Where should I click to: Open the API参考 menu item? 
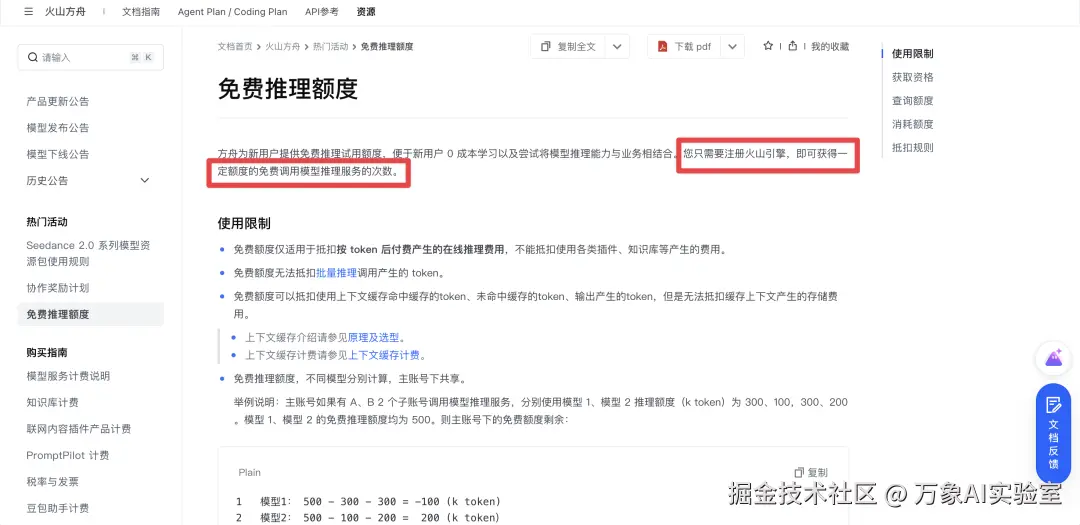(x=322, y=12)
